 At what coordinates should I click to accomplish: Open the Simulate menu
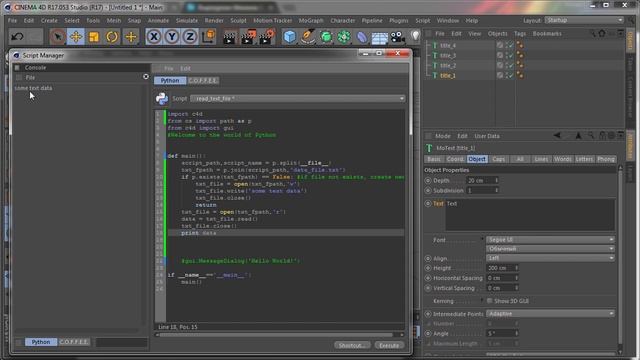coord(187,20)
